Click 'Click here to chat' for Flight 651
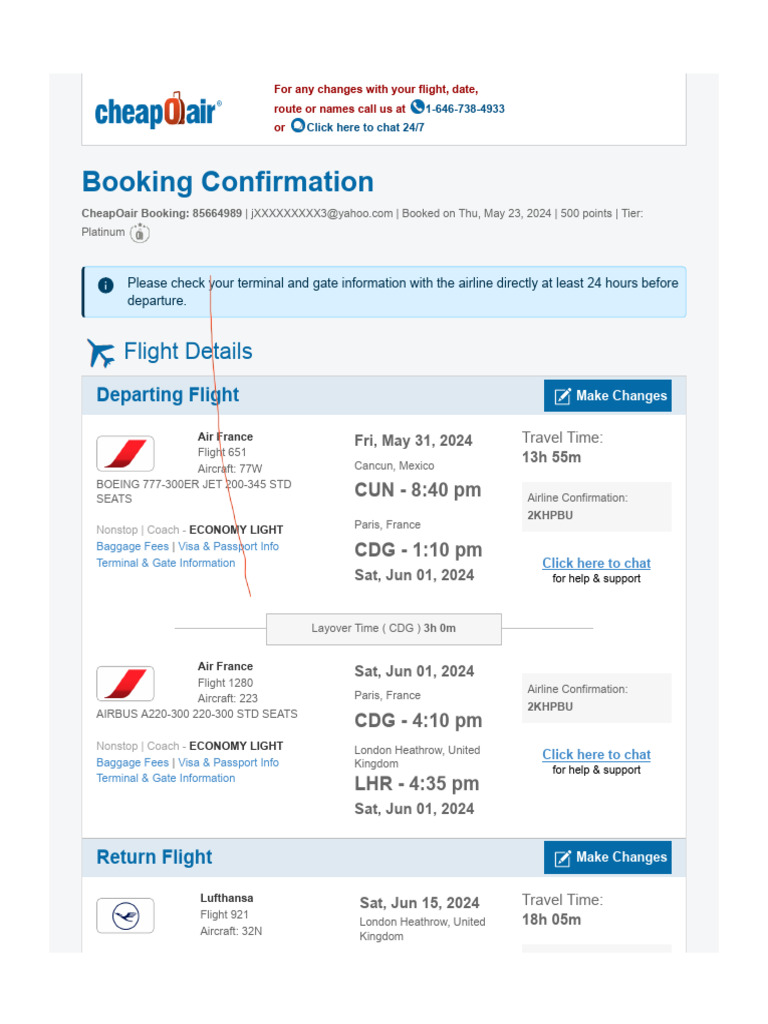Image resolution: width=768 pixels, height=1024 pixels. (596, 563)
